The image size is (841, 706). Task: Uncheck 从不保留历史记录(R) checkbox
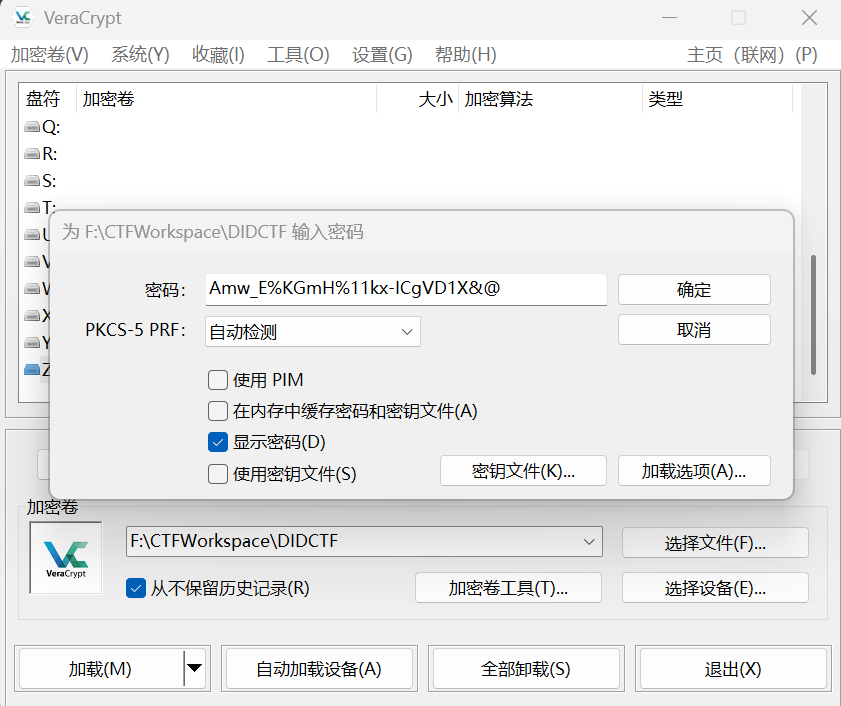[136, 588]
